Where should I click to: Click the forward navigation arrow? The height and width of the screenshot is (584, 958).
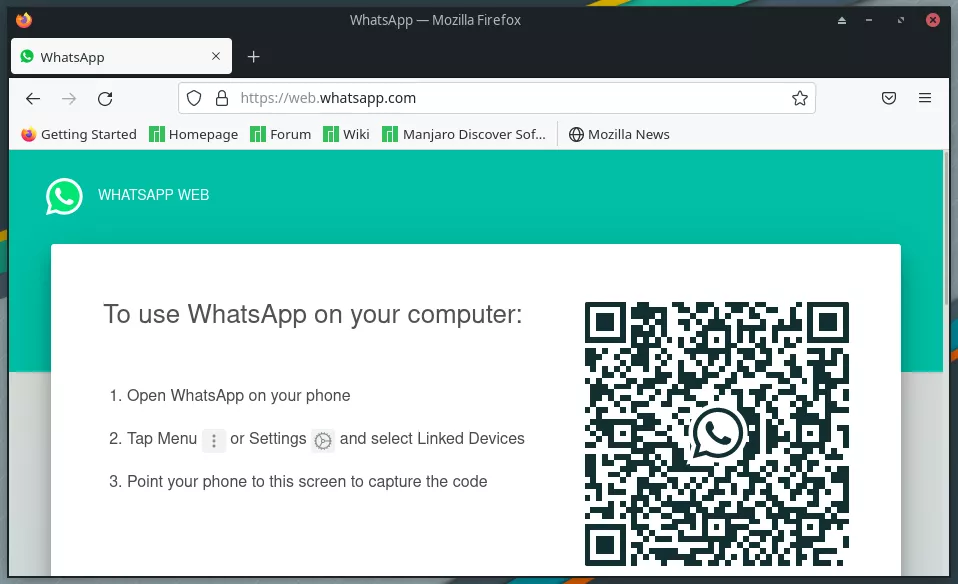point(69,98)
